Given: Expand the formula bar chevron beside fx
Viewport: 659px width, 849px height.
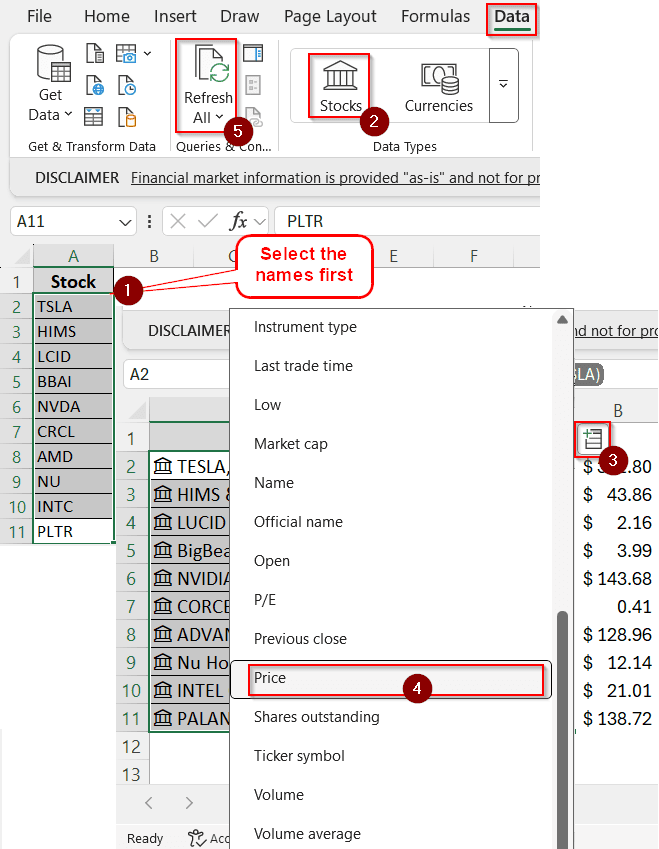Looking at the screenshot, I should 260,221.
